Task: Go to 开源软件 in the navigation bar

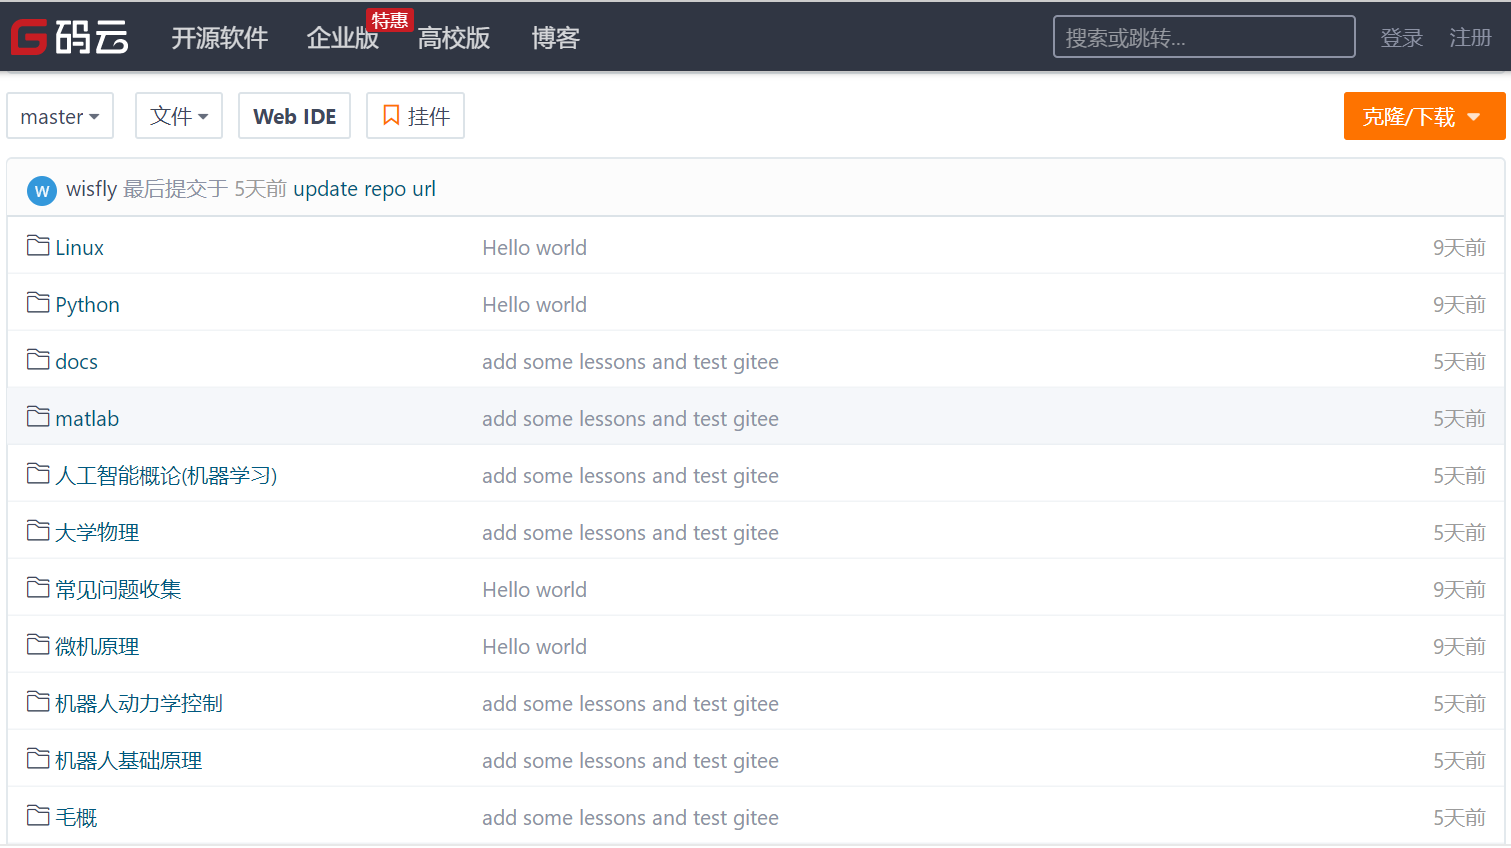Action: pyautogui.click(x=219, y=38)
